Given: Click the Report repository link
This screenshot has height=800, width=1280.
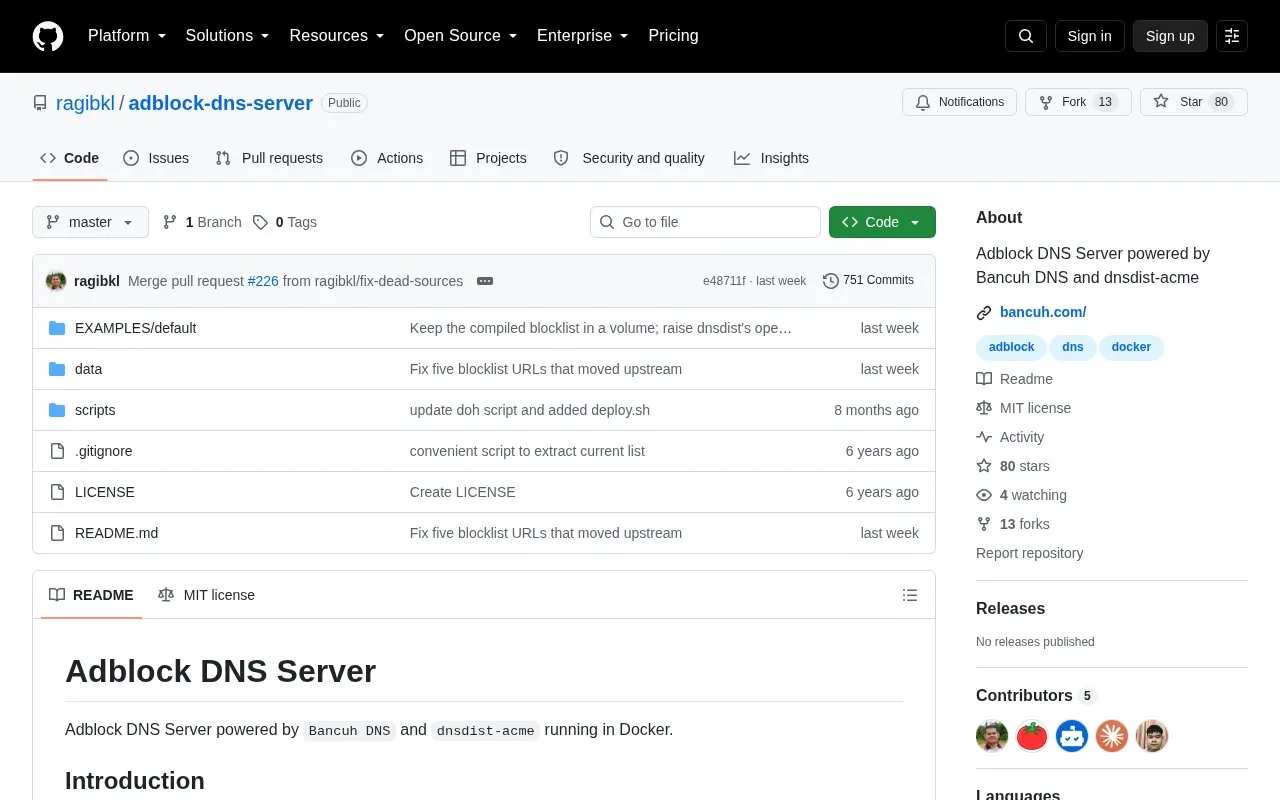Looking at the screenshot, I should pyautogui.click(x=1029, y=553).
